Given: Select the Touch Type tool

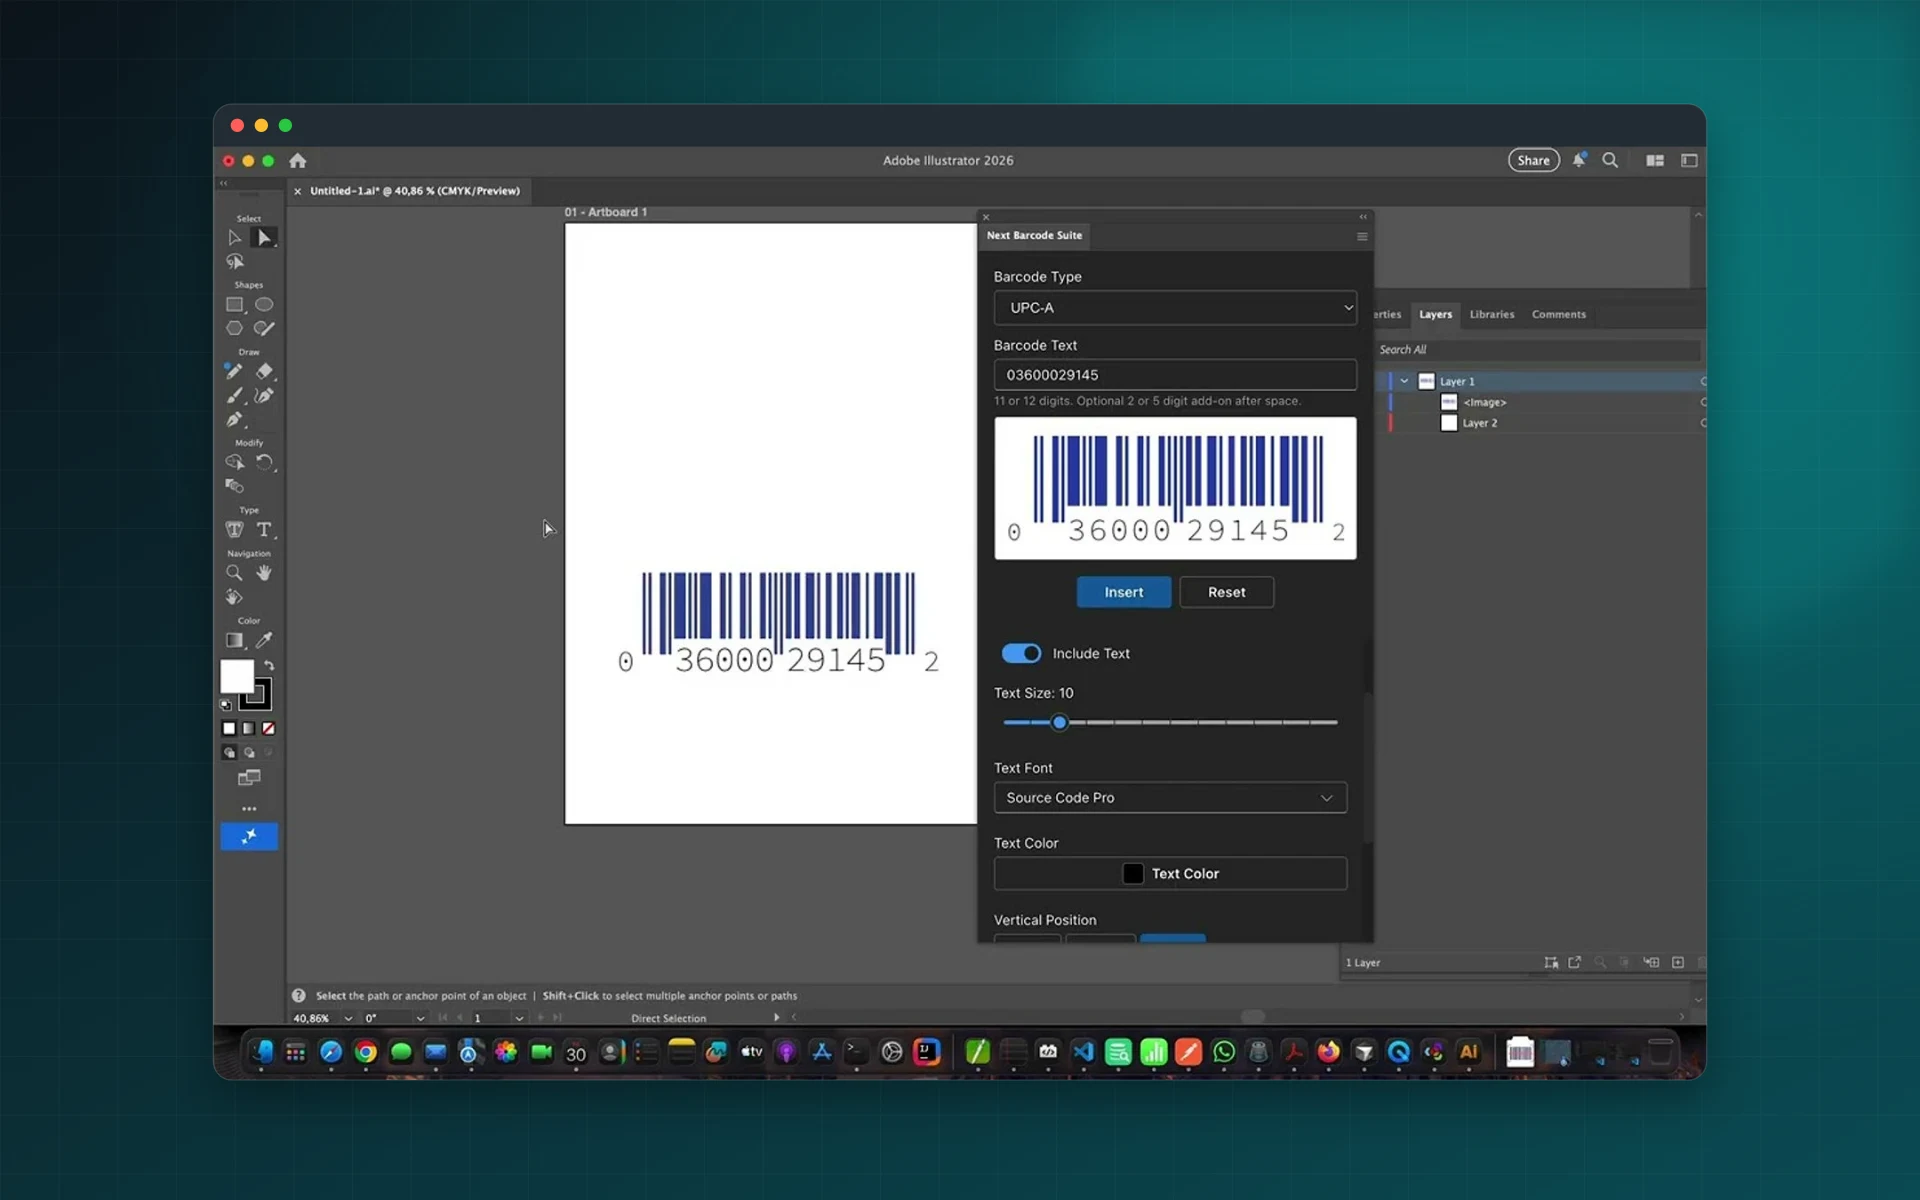Looking at the screenshot, I should pos(235,530).
